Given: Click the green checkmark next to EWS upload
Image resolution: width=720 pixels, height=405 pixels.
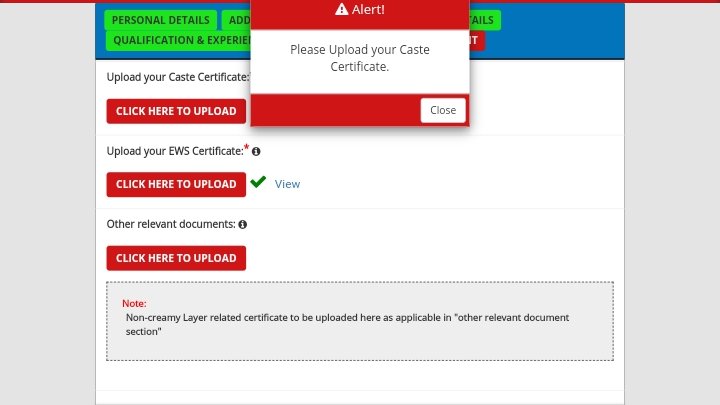Looking at the screenshot, I should (258, 182).
